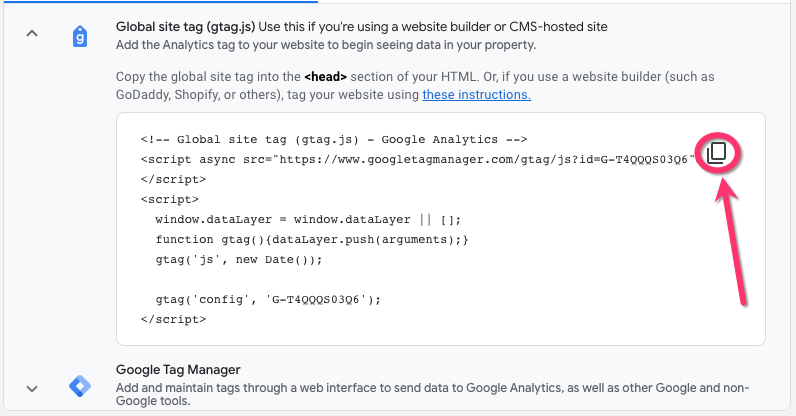This screenshot has height=416, width=796.
Task: Open the "these instructions" link
Action: pos(476,95)
